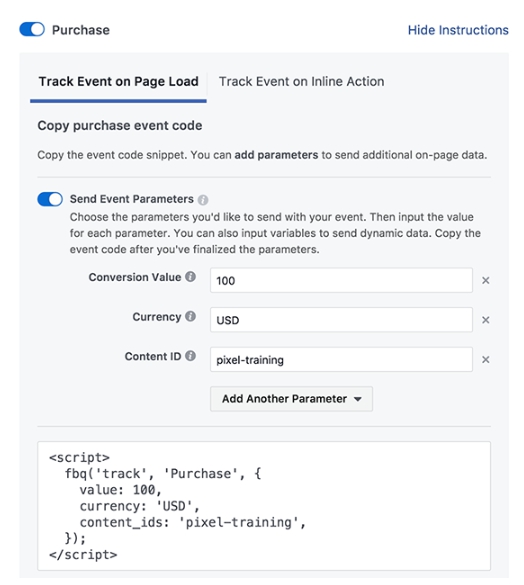Remove the Content ID parameter

(x=486, y=359)
